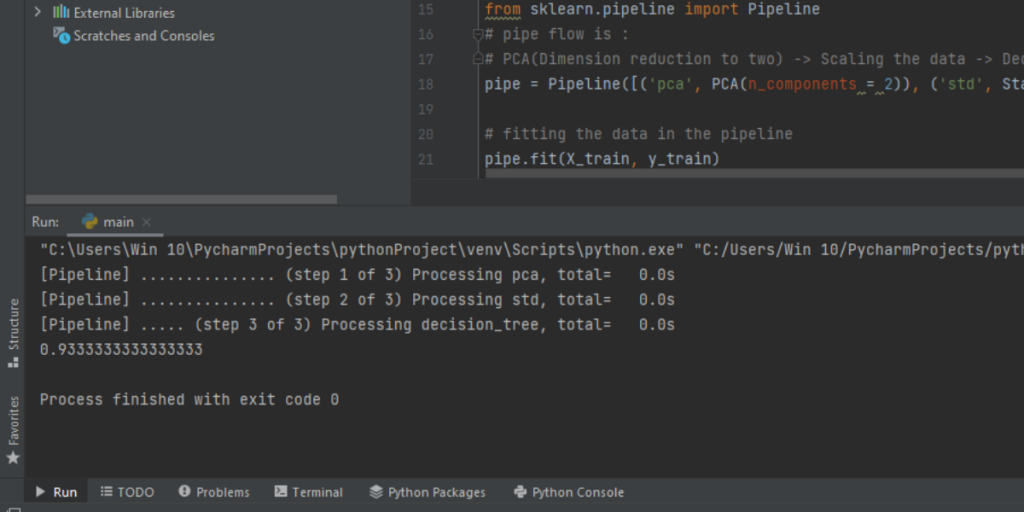Open the Python Packages tool window
The width and height of the screenshot is (1024, 512).
(428, 492)
